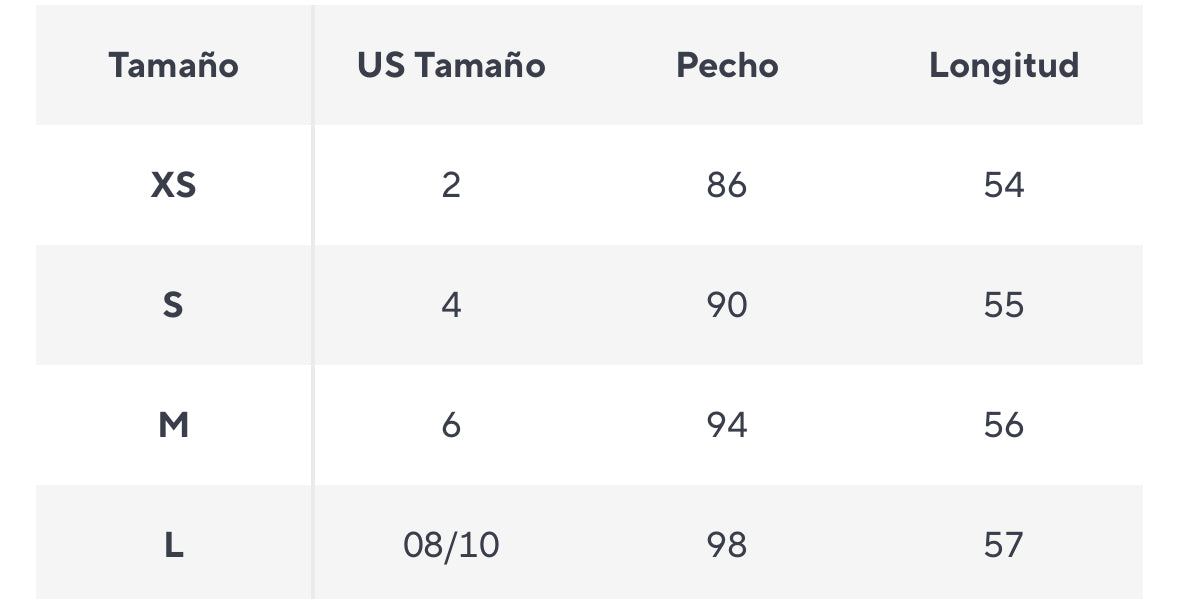The width and height of the screenshot is (1179, 599).
Task: Select Pecho value 86
Action: 727,185
